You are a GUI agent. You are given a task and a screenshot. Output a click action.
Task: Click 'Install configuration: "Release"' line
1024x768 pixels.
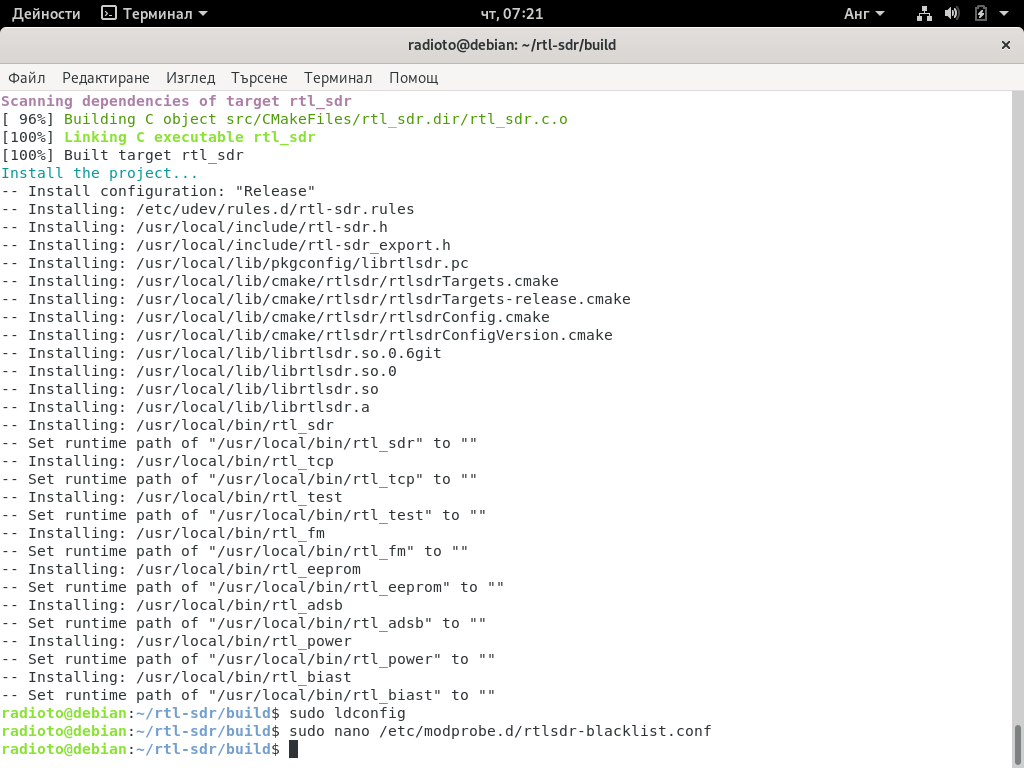click(x=158, y=191)
